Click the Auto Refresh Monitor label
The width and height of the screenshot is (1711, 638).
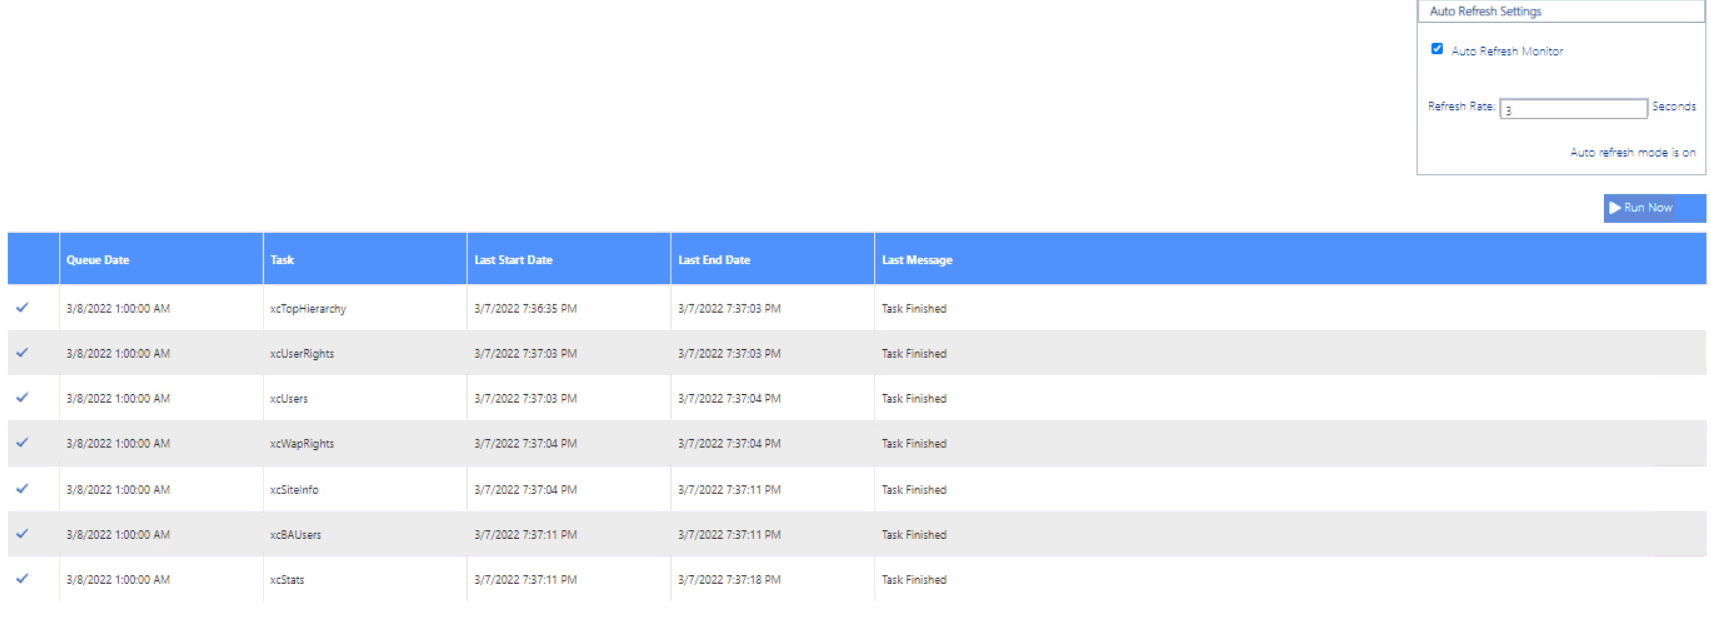[x=1507, y=51]
